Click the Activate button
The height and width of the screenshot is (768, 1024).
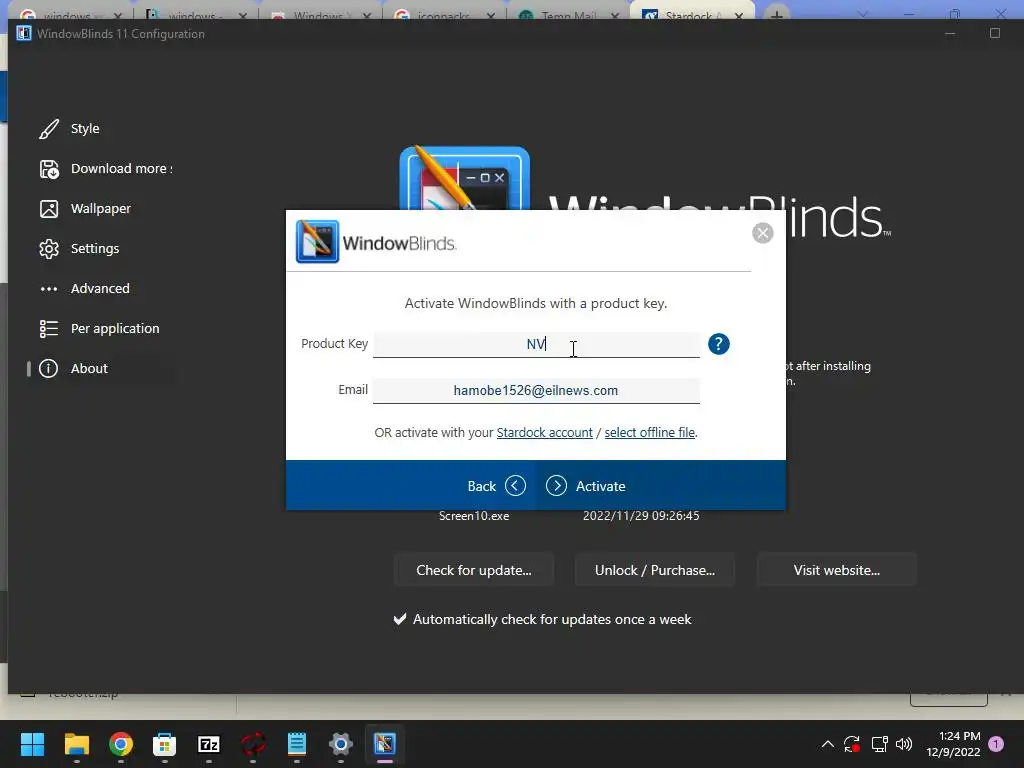[585, 486]
